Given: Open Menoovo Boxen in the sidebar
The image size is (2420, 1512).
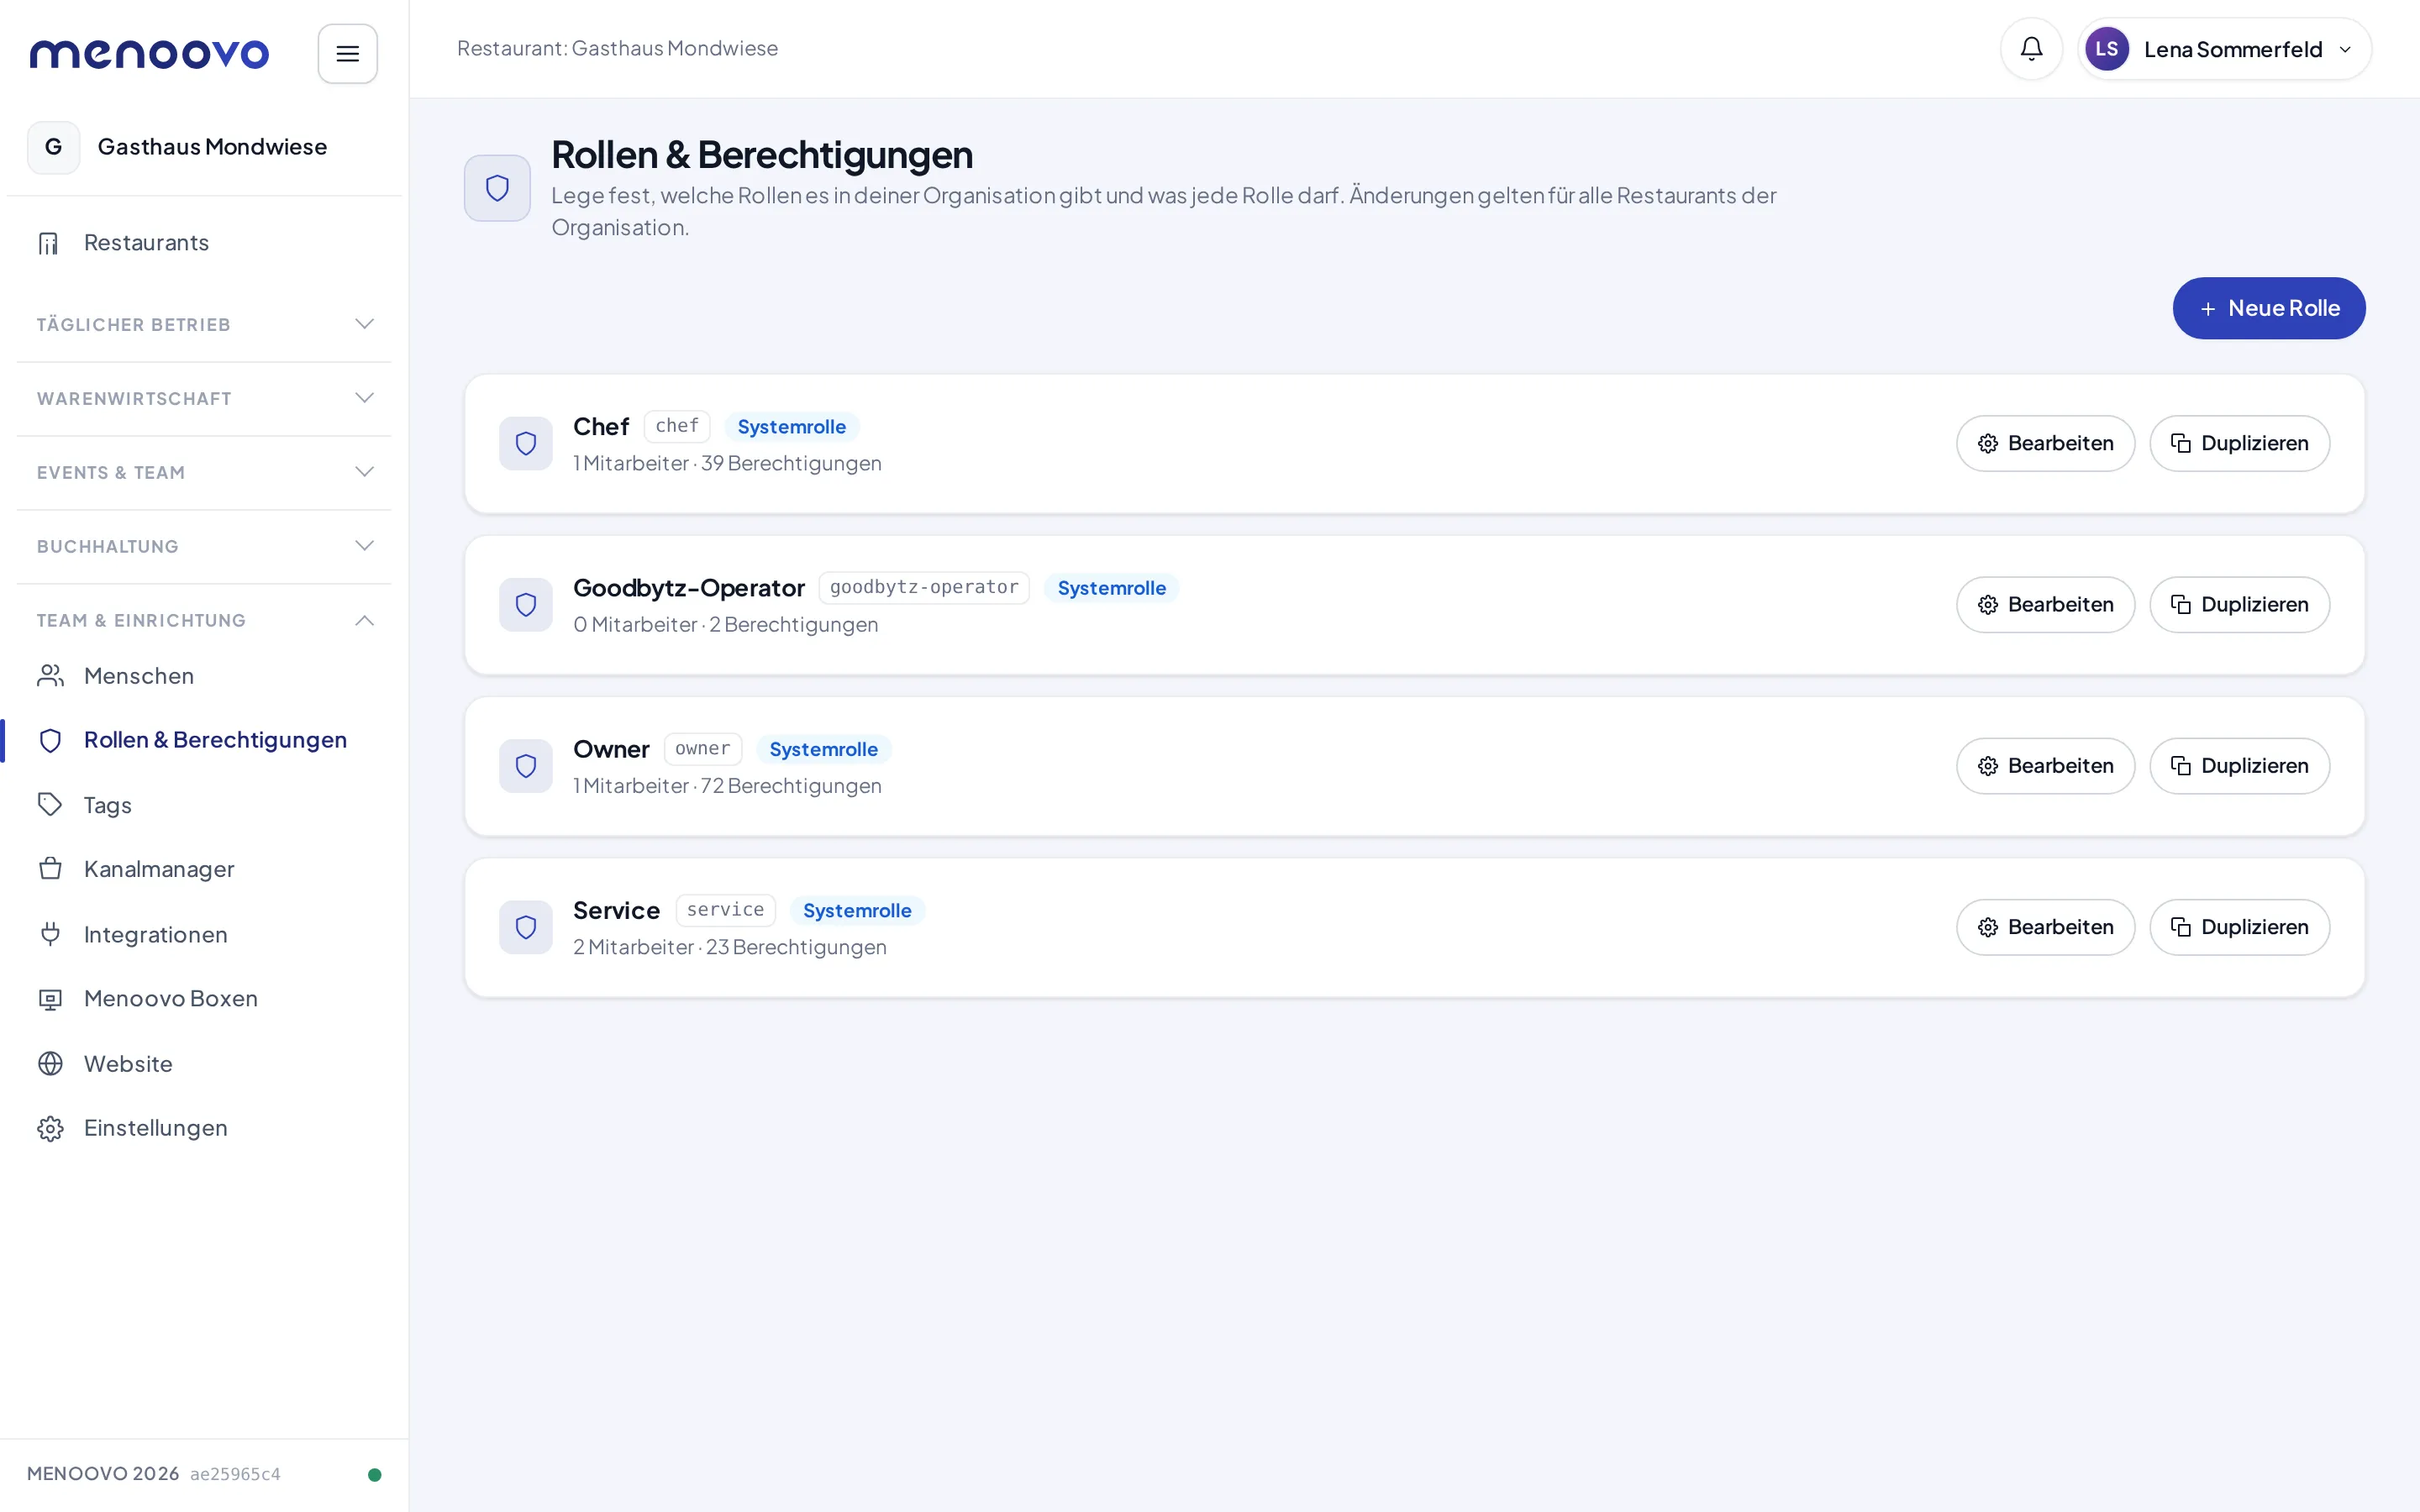Looking at the screenshot, I should (204, 998).
